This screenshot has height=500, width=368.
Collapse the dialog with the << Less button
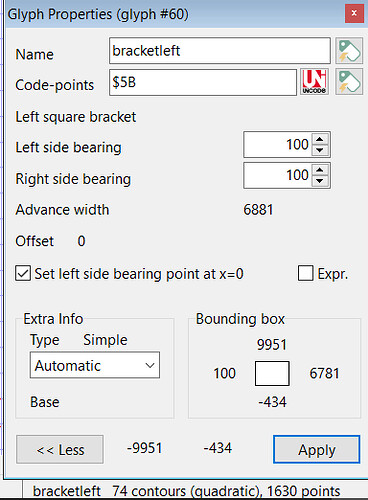[x=60, y=450]
